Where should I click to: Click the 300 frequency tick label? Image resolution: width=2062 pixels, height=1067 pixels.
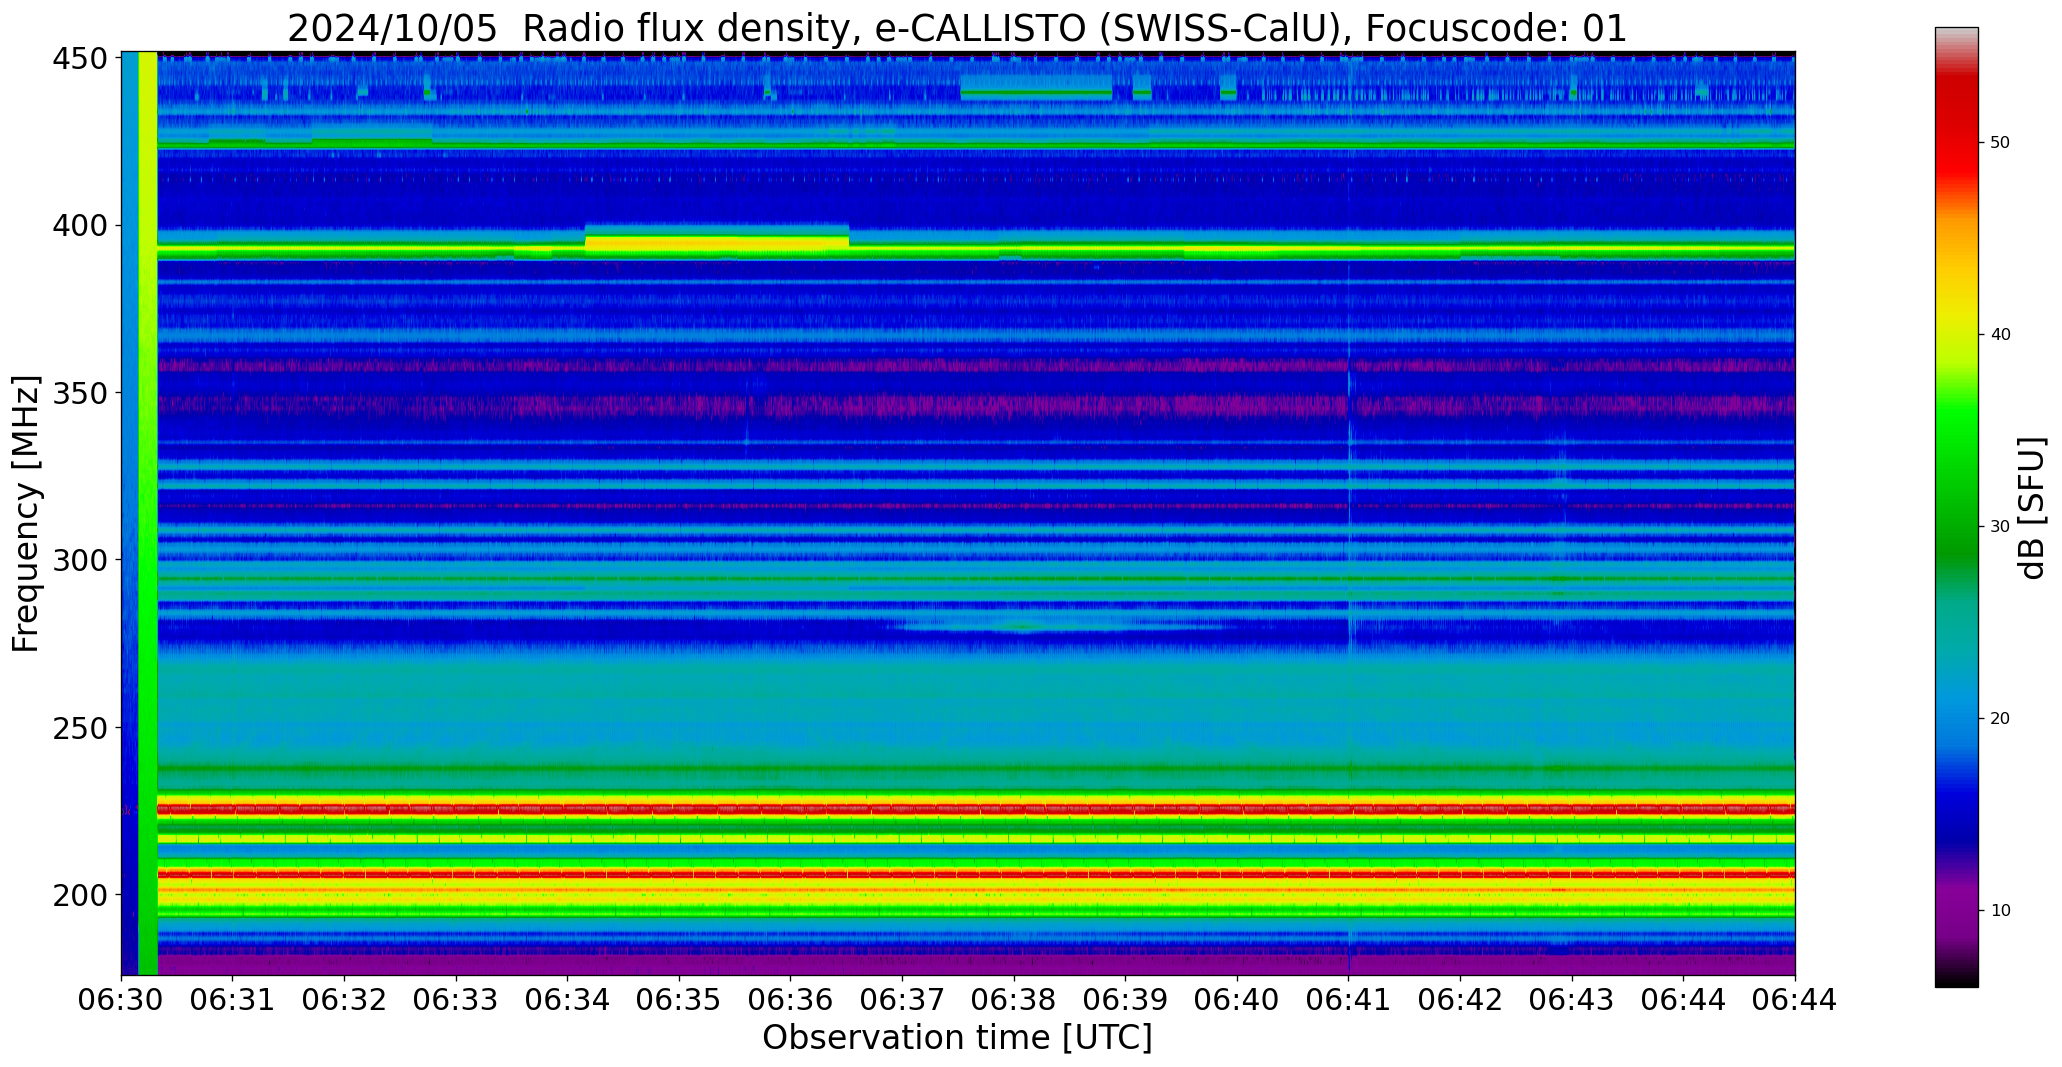tap(80, 560)
